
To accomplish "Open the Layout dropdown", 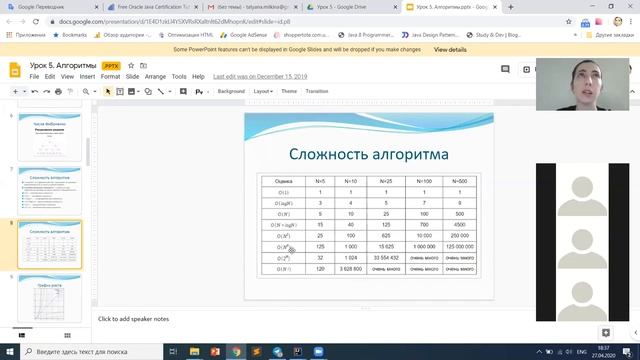I will [x=263, y=91].
